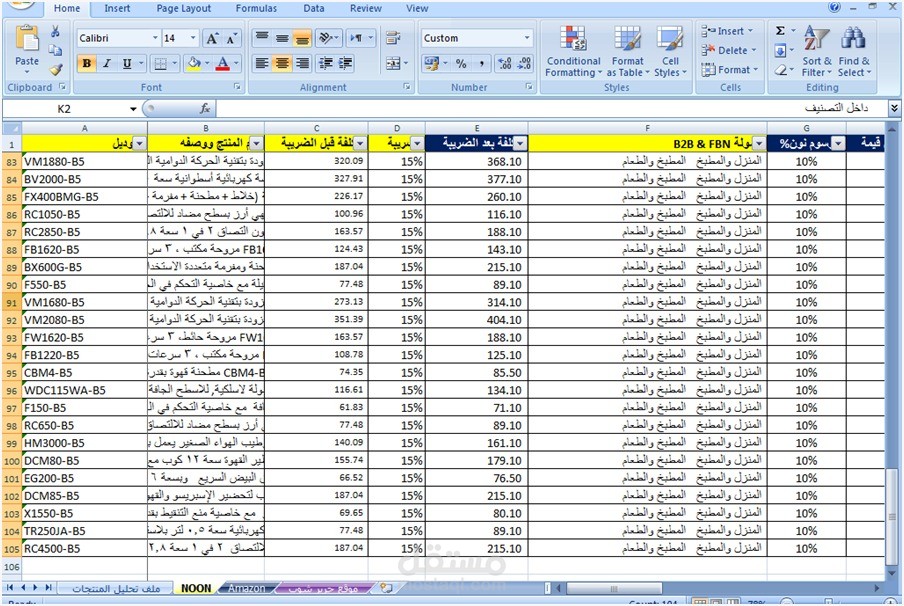Expand the Custom number format dropdown

[527, 38]
